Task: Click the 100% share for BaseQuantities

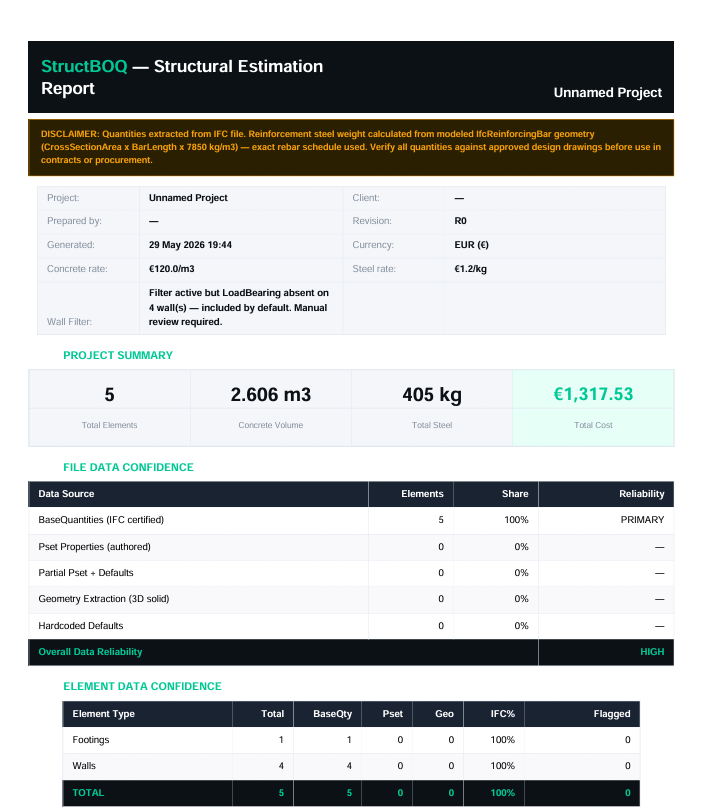Action: pos(516,520)
